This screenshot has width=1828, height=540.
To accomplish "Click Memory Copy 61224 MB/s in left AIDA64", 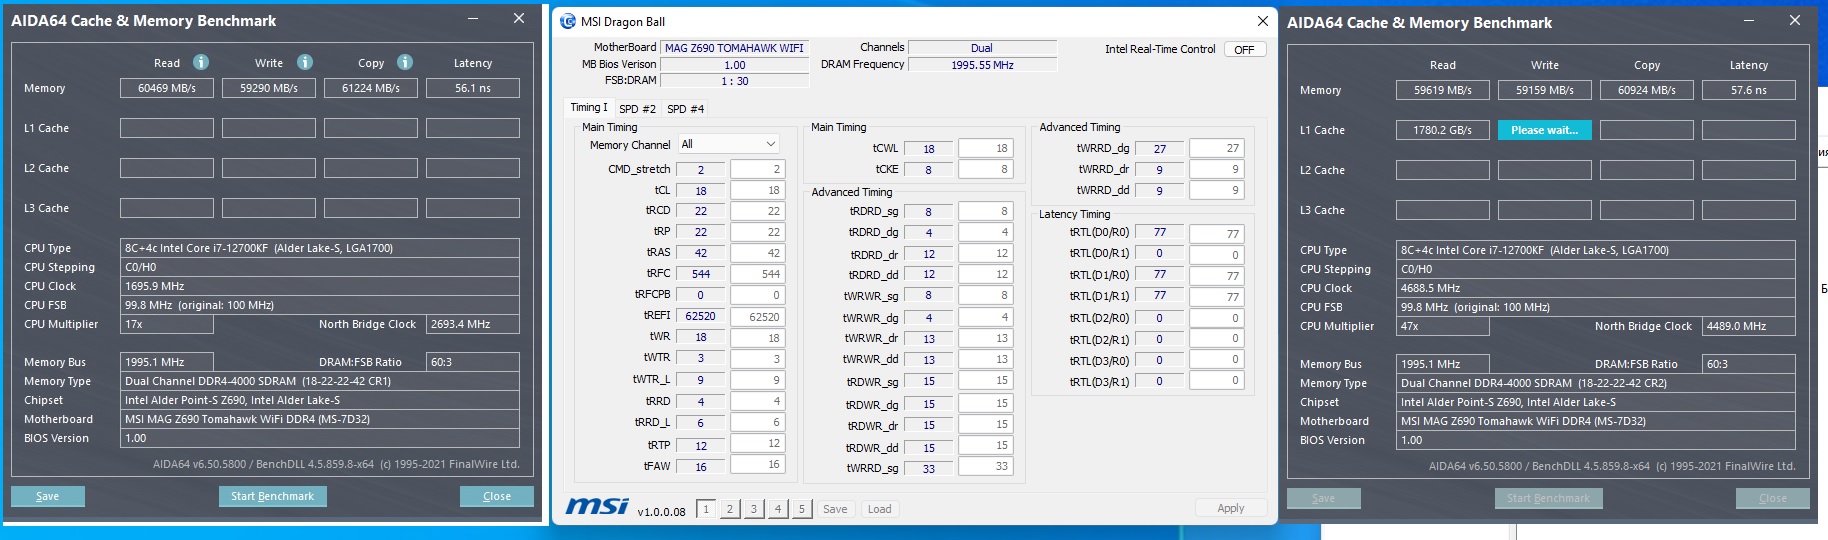I will point(371,88).
